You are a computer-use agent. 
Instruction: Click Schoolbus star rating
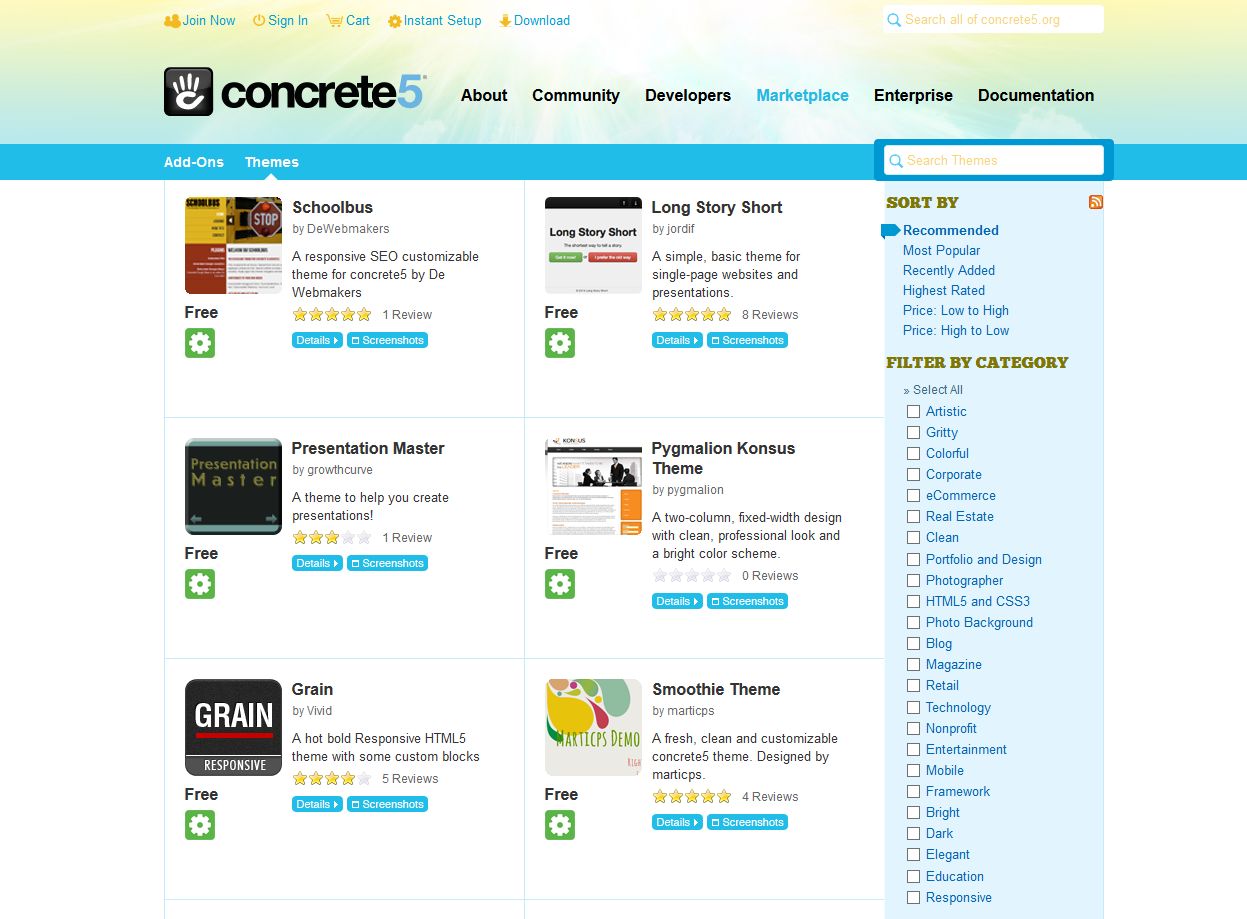click(x=332, y=315)
